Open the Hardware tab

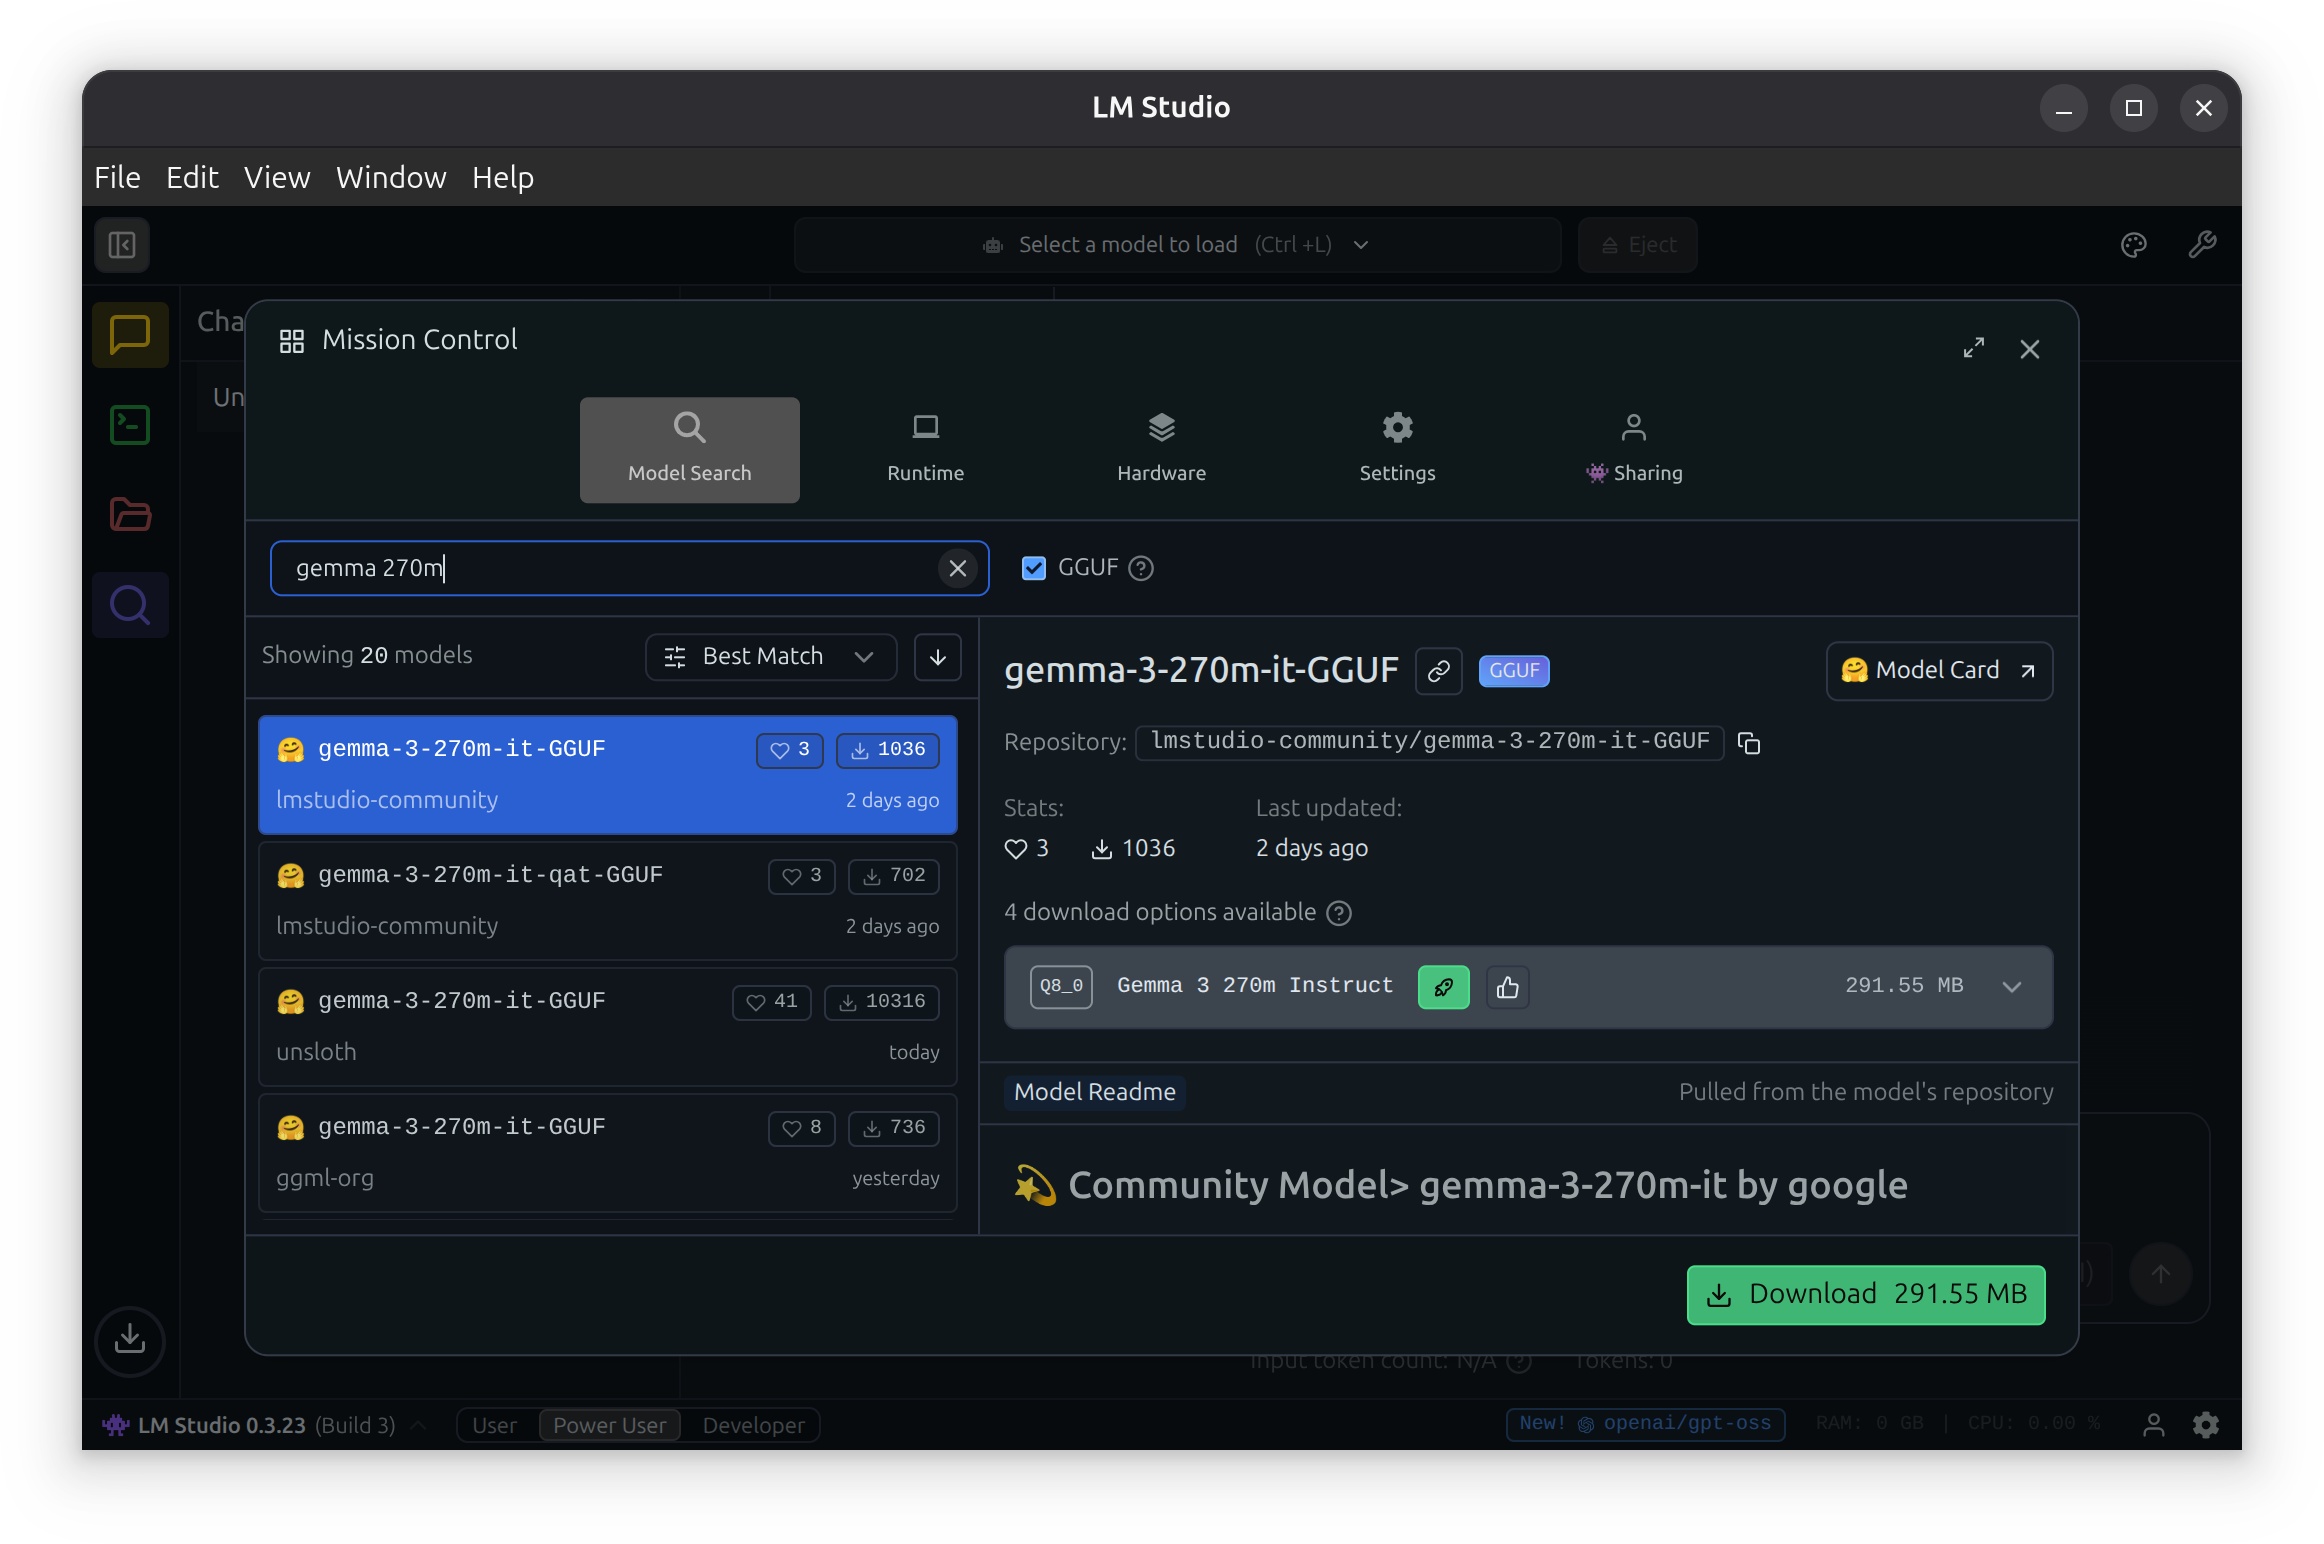pyautogui.click(x=1161, y=447)
